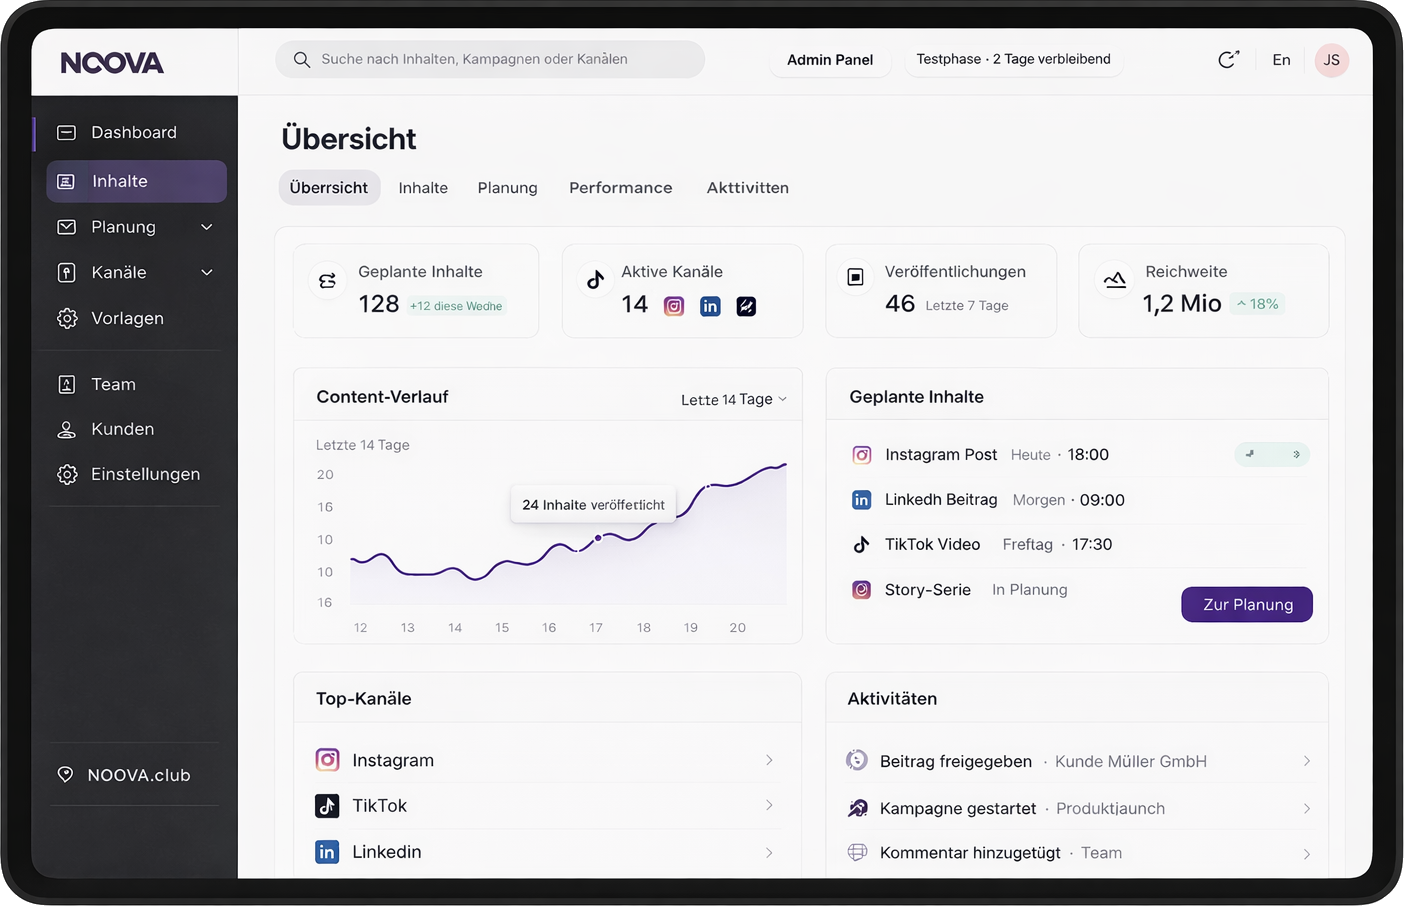Switch to the Performance tab
The height and width of the screenshot is (906, 1404).
click(x=620, y=188)
